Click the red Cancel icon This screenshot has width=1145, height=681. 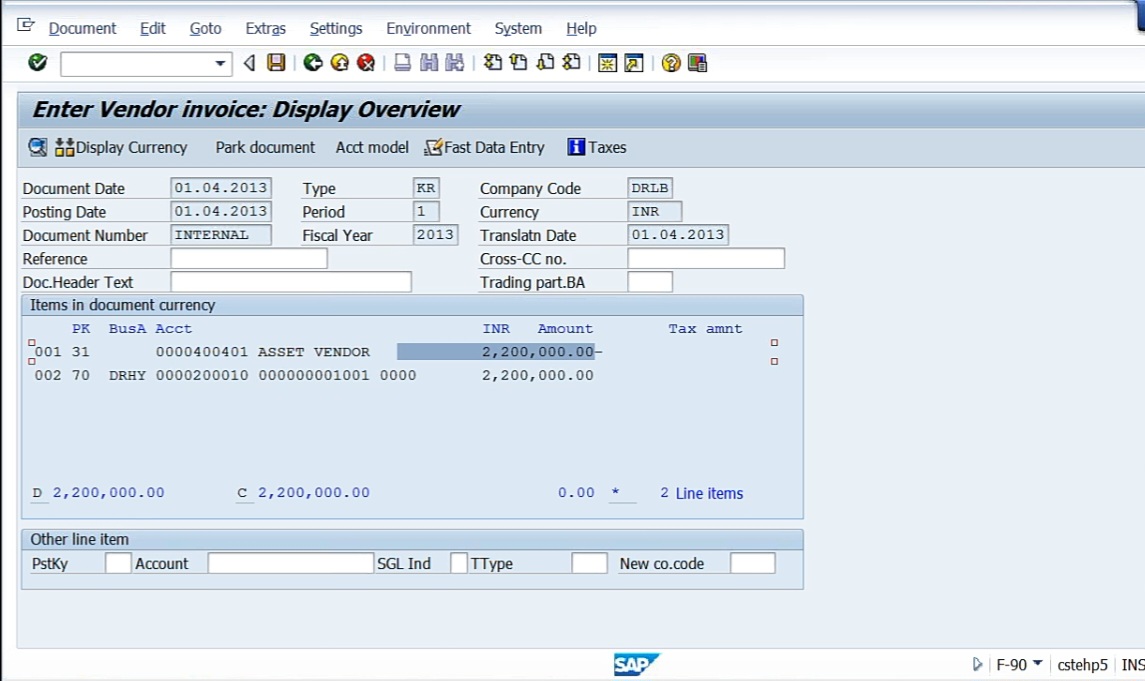(x=366, y=63)
